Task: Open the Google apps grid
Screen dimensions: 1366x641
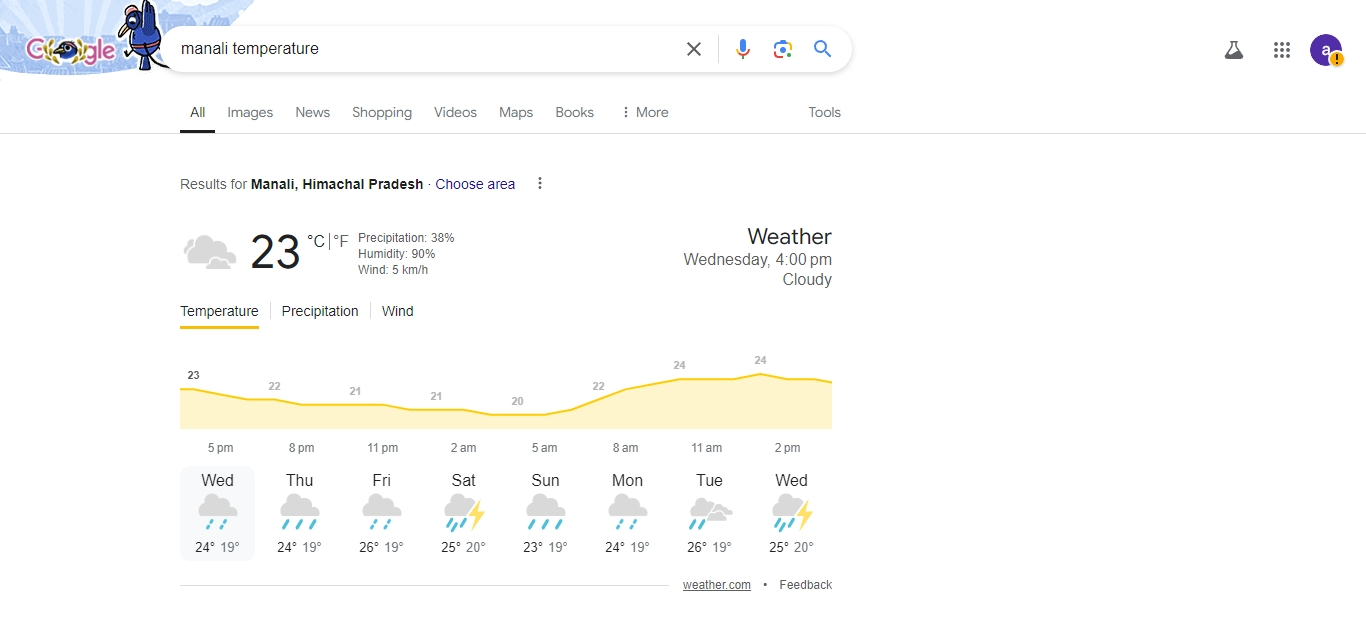Action: click(x=1282, y=50)
